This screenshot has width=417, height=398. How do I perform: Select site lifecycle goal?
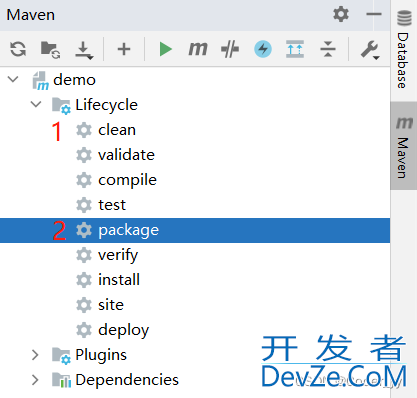tap(195, 305)
